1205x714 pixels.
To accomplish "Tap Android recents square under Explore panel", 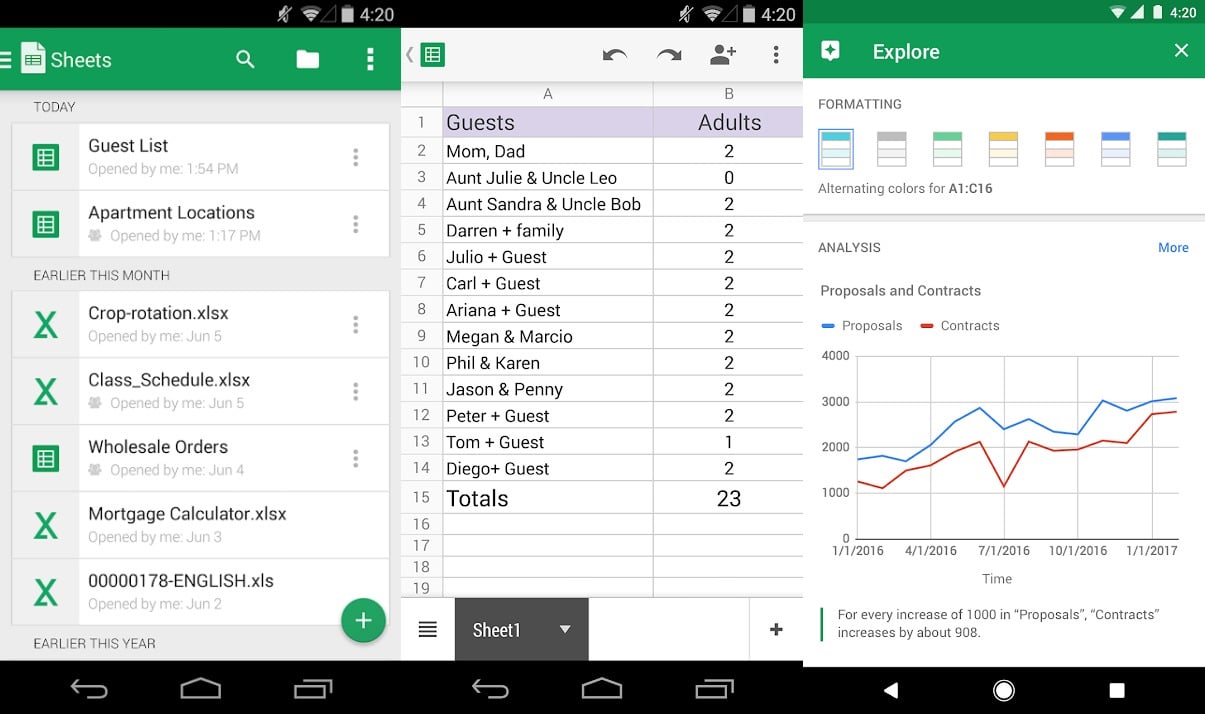I will 1117,690.
